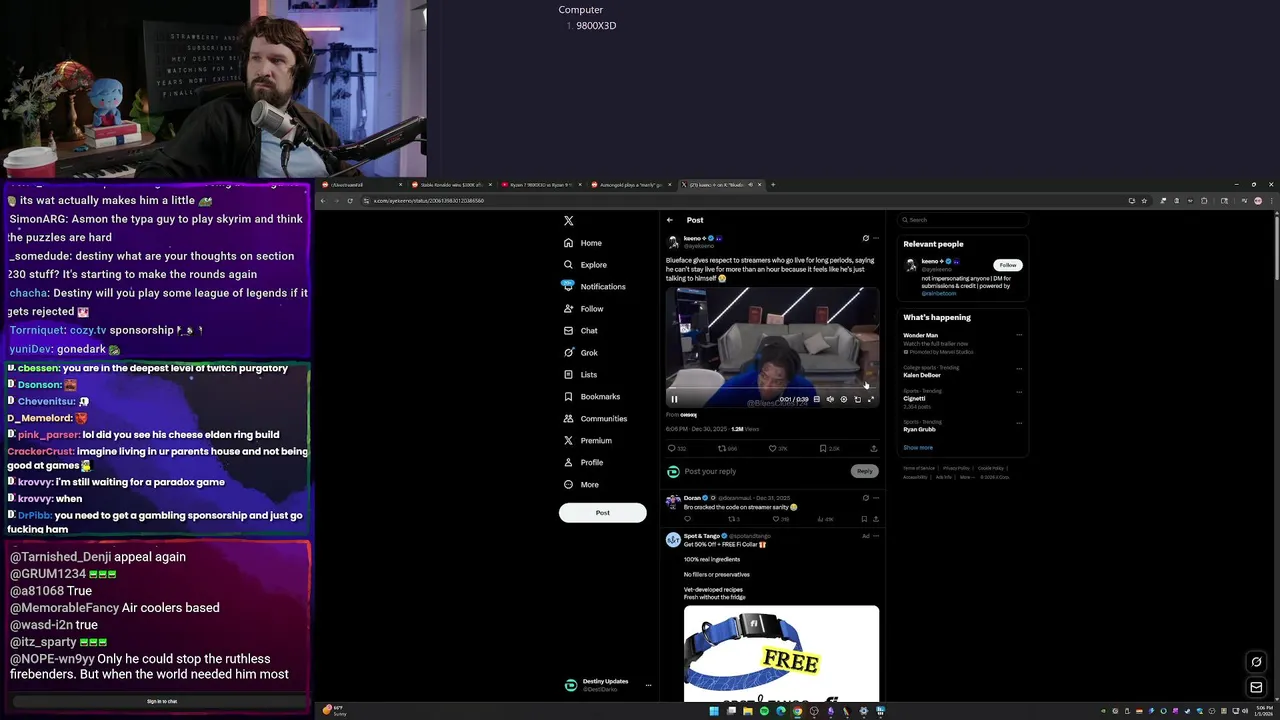This screenshot has height=720, width=1280.
Task: Go back using the arrow beside Post
Action: point(670,220)
